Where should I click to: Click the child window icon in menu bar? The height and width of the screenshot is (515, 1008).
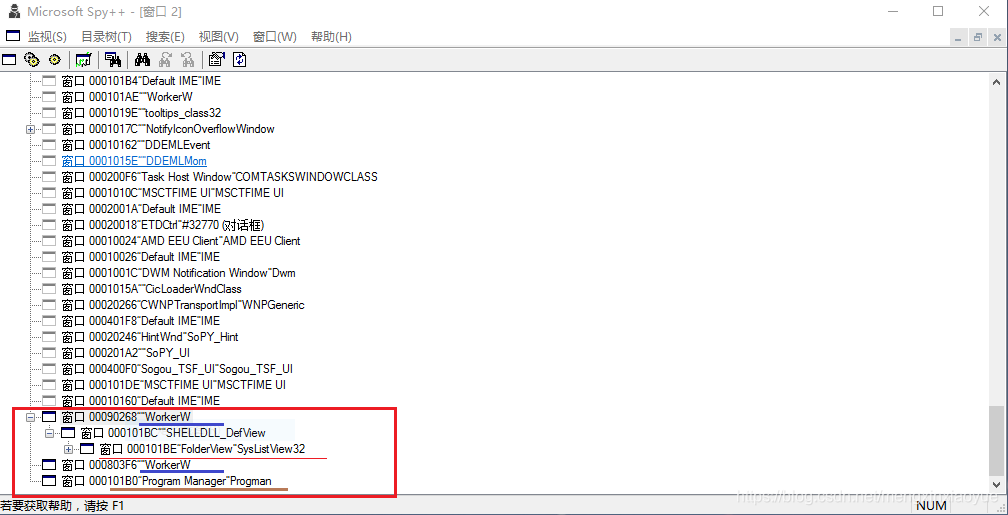coord(13,36)
